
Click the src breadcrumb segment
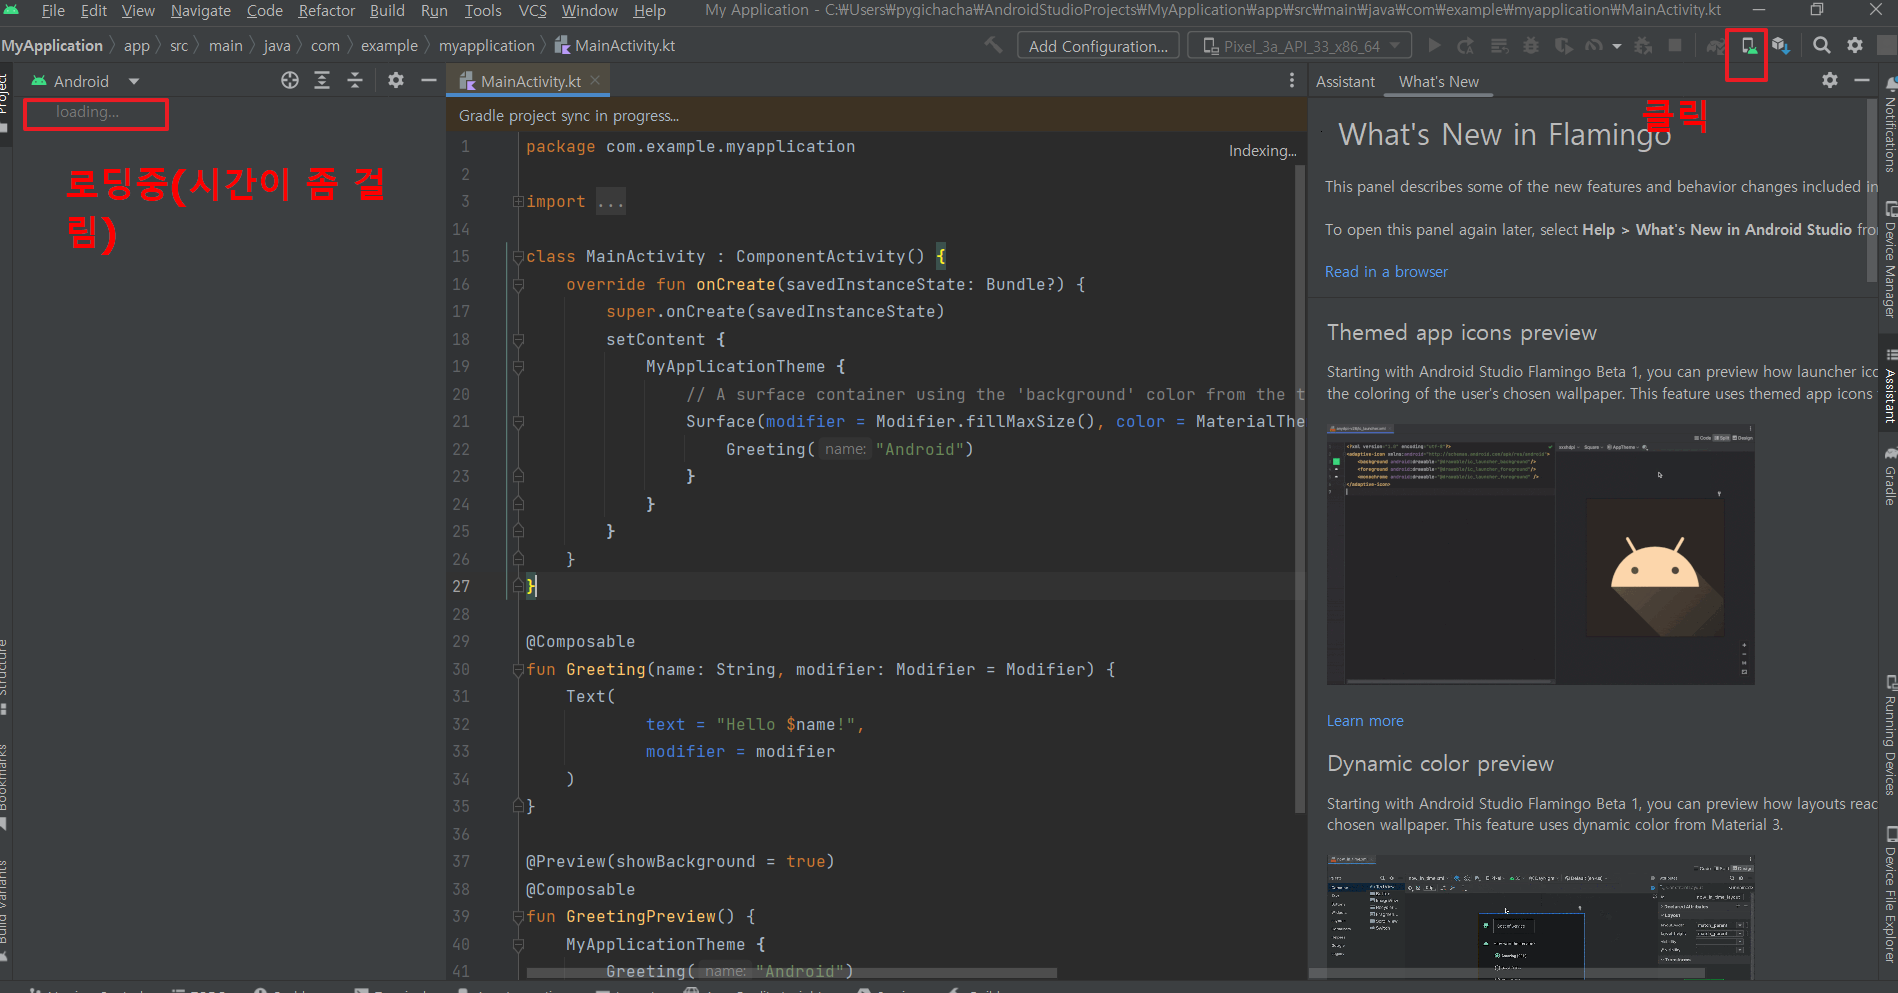click(179, 46)
